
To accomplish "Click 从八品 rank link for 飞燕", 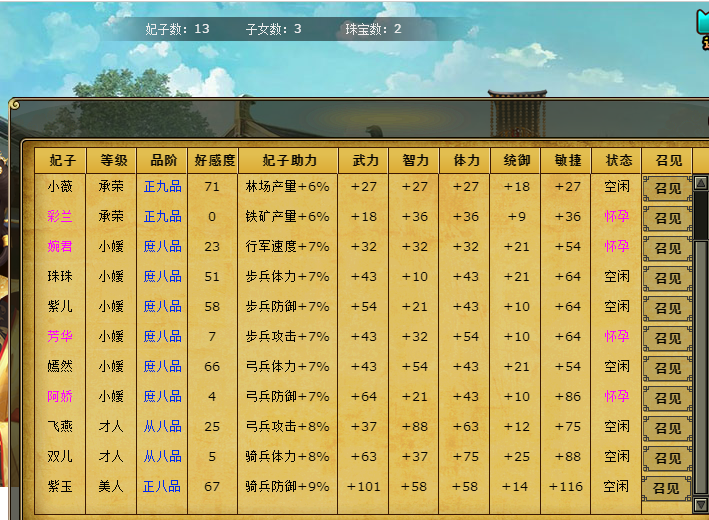I will (x=162, y=426).
